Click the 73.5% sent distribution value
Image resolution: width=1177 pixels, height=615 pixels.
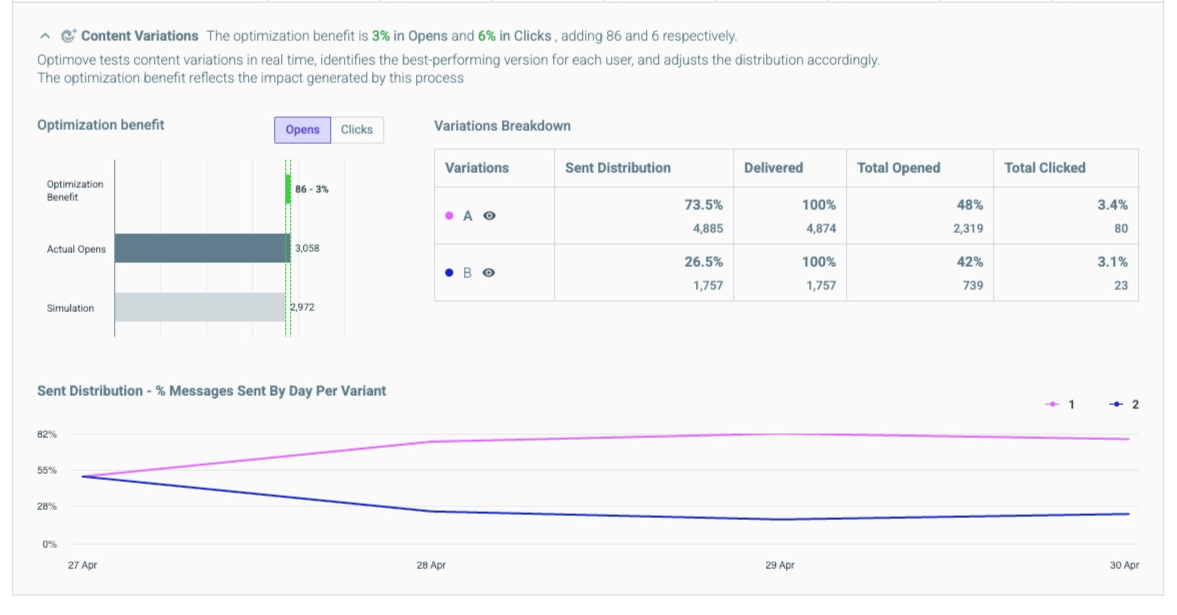click(x=703, y=205)
